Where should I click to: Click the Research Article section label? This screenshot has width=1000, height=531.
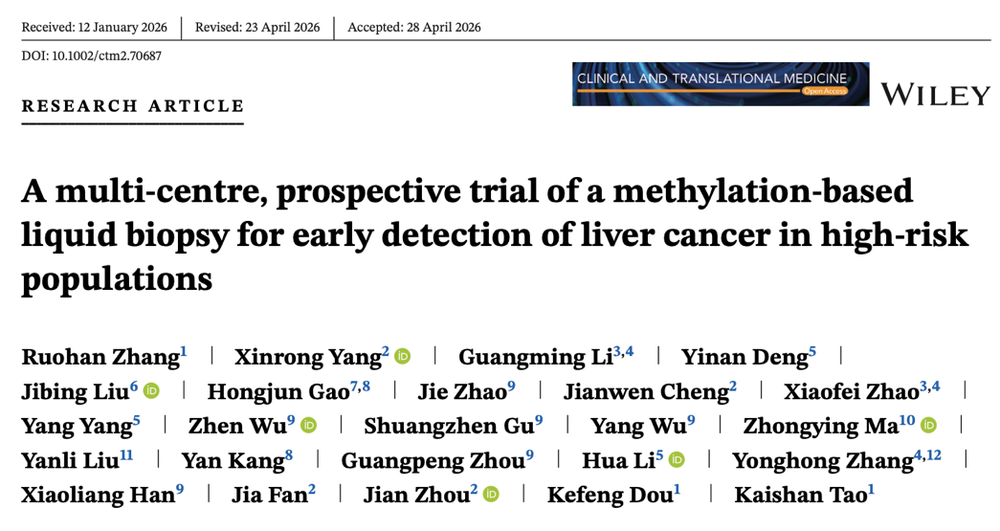[133, 106]
